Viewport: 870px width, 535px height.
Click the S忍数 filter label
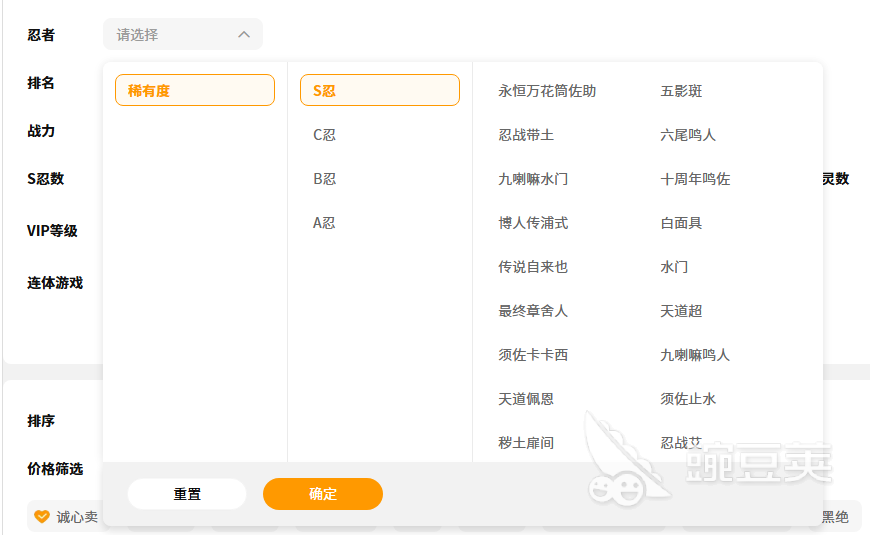46,179
